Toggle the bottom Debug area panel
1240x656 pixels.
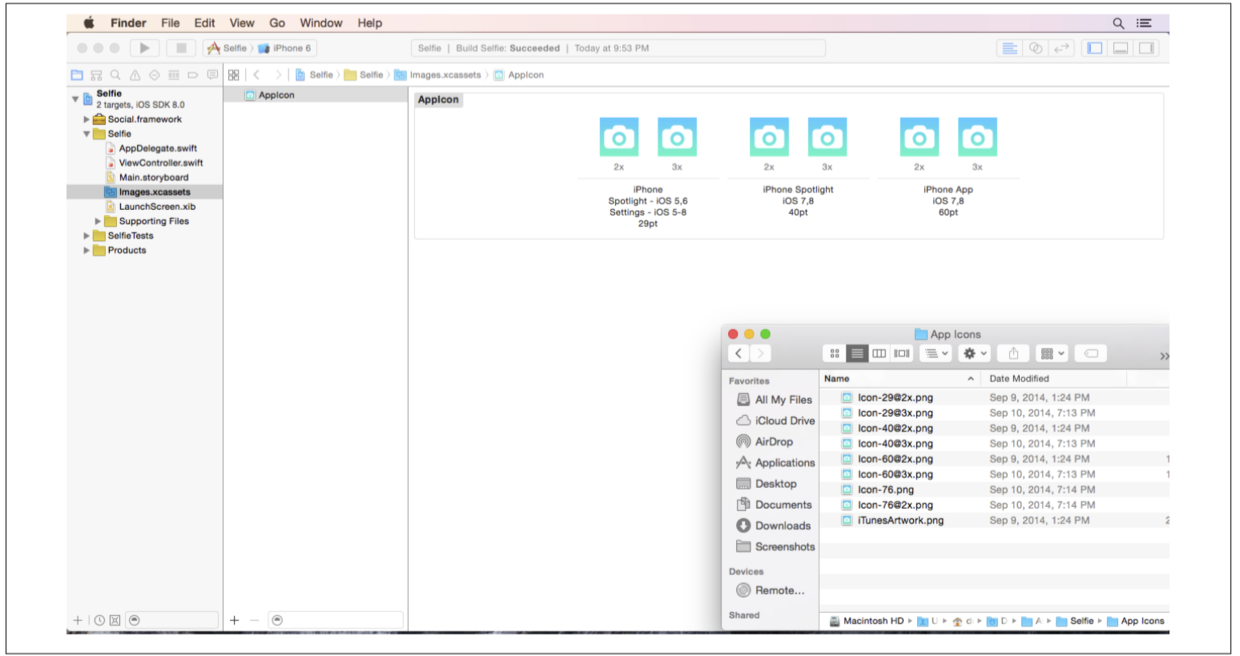1120,48
